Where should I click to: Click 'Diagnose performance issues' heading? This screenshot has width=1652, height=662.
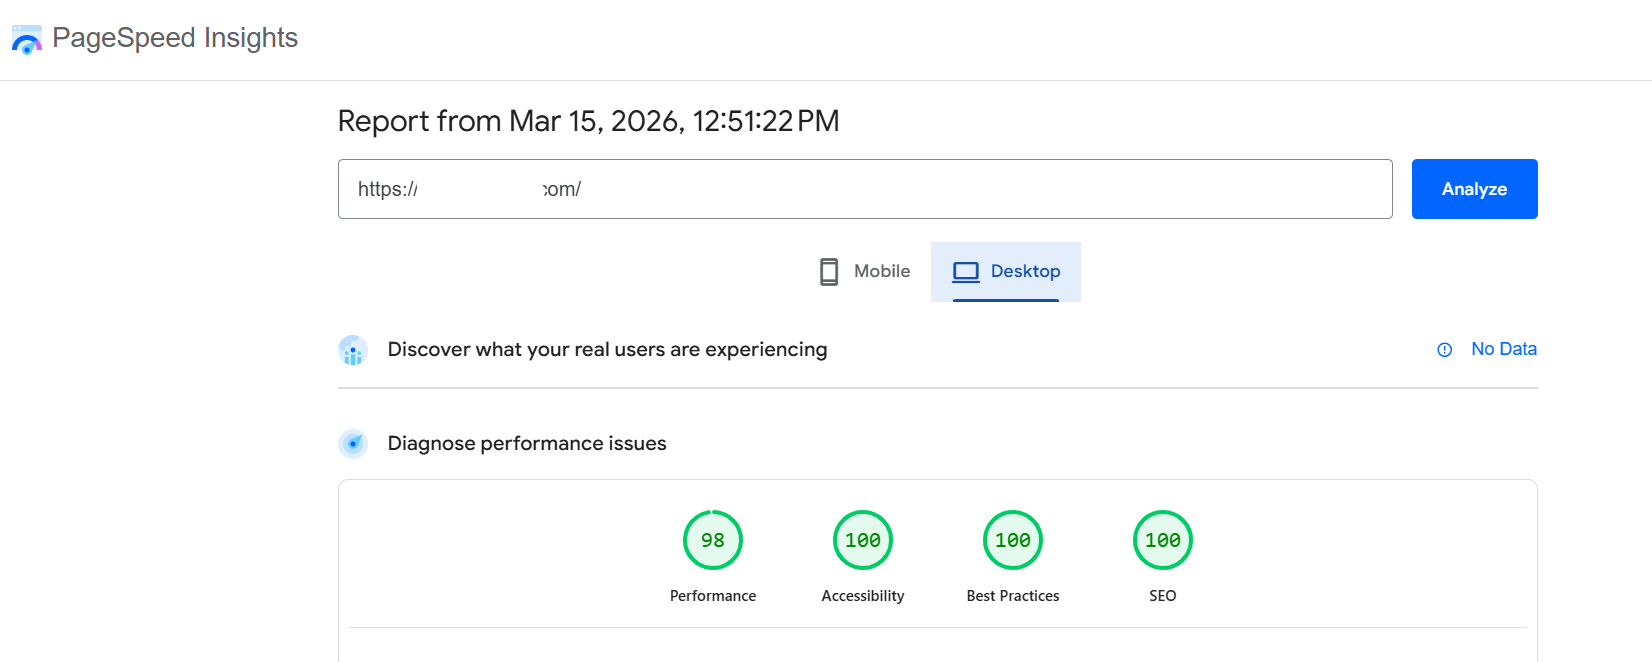[527, 444]
